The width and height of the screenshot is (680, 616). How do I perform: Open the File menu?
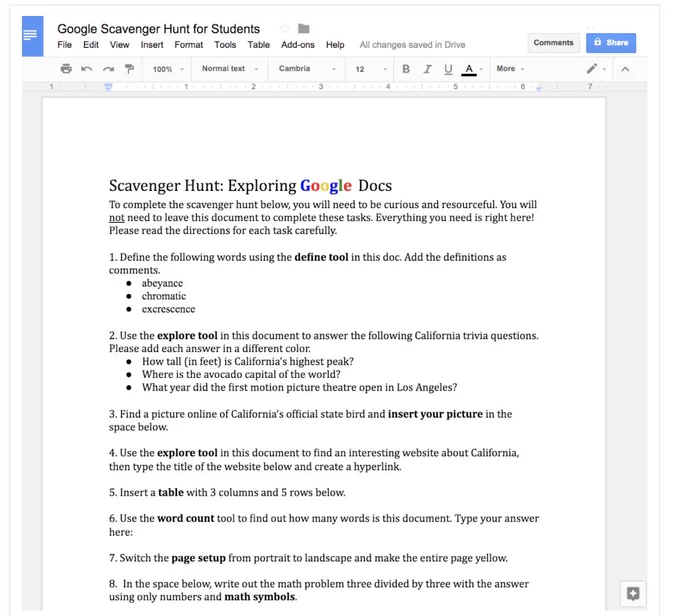coord(65,45)
